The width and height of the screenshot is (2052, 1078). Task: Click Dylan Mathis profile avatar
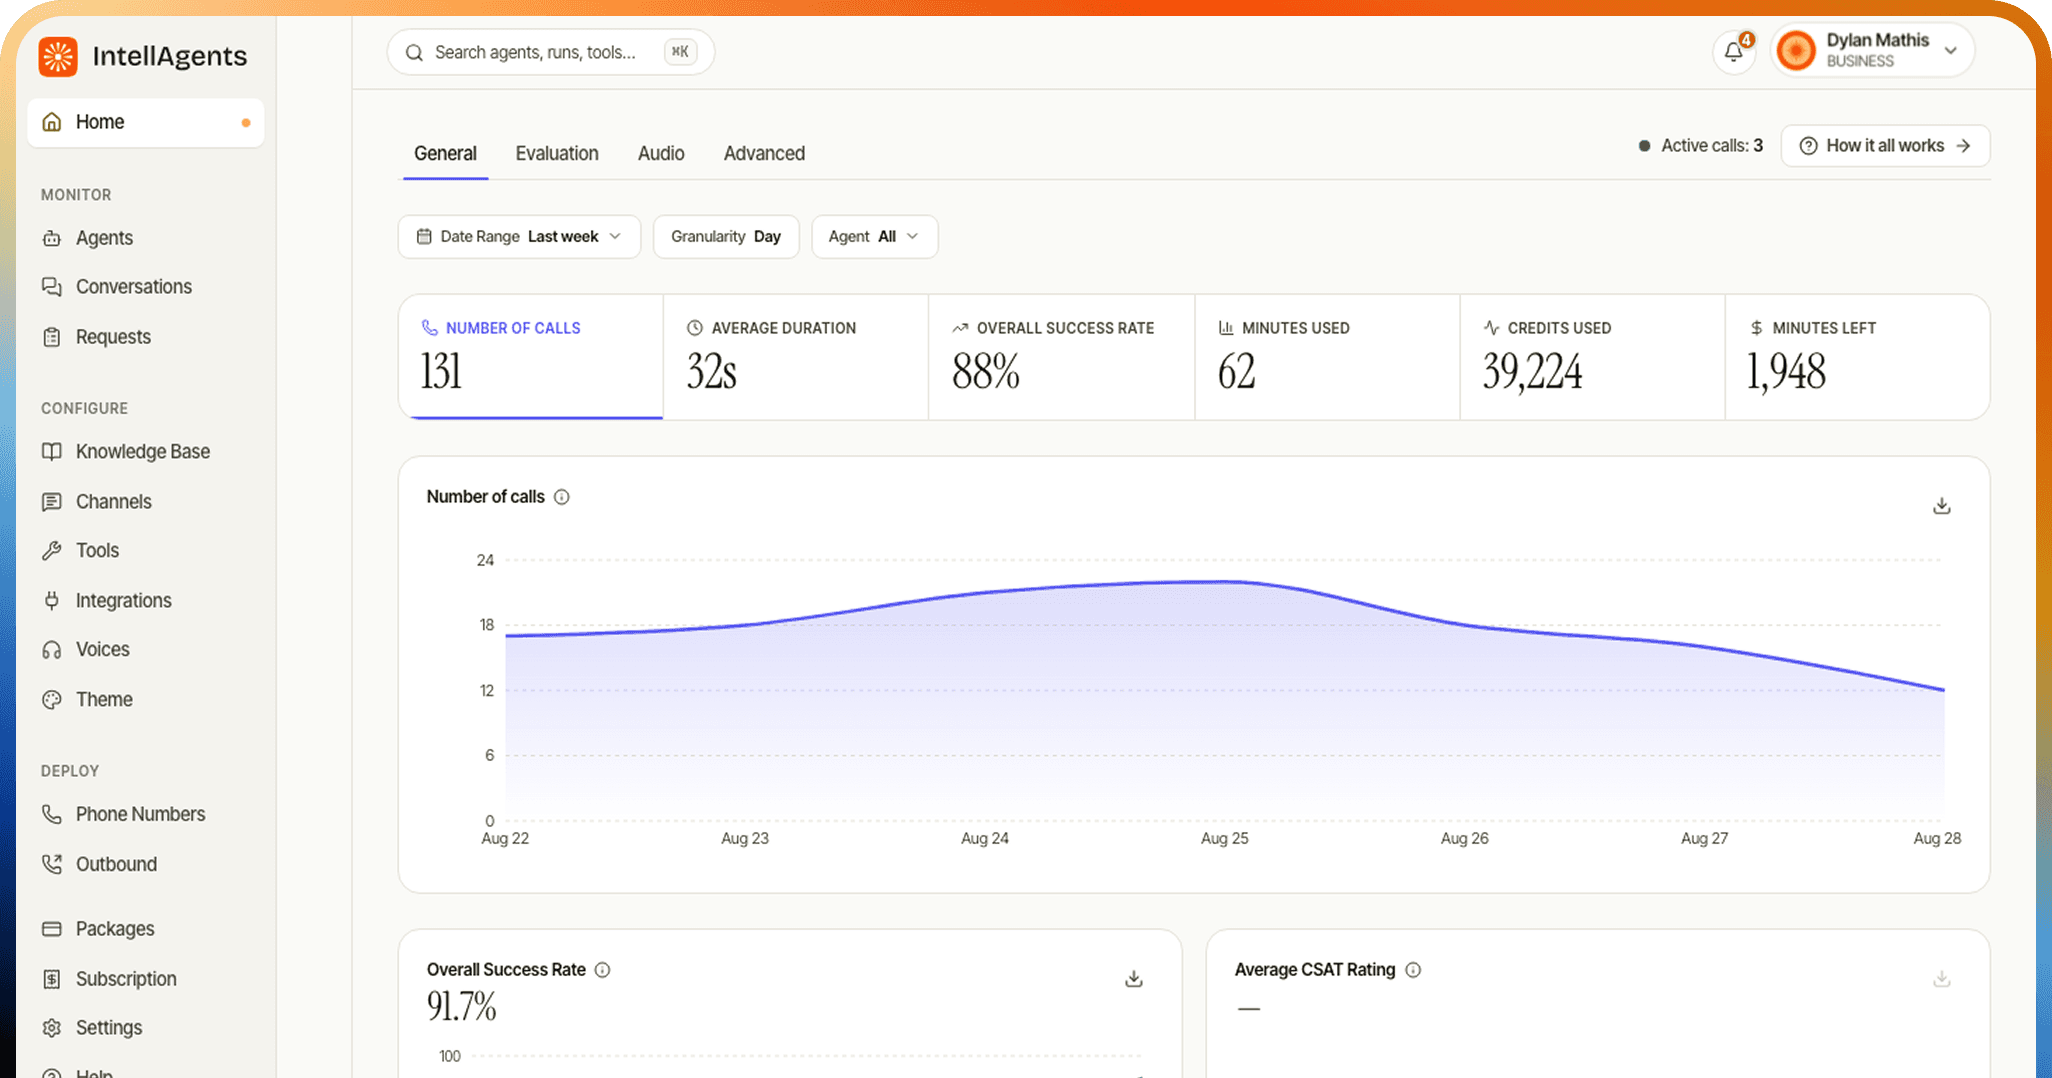(1796, 50)
